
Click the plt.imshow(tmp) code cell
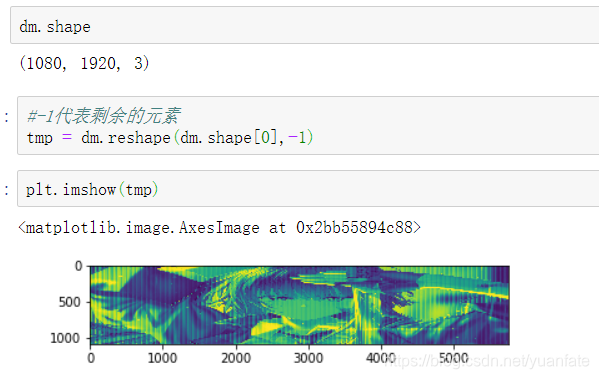308,189
